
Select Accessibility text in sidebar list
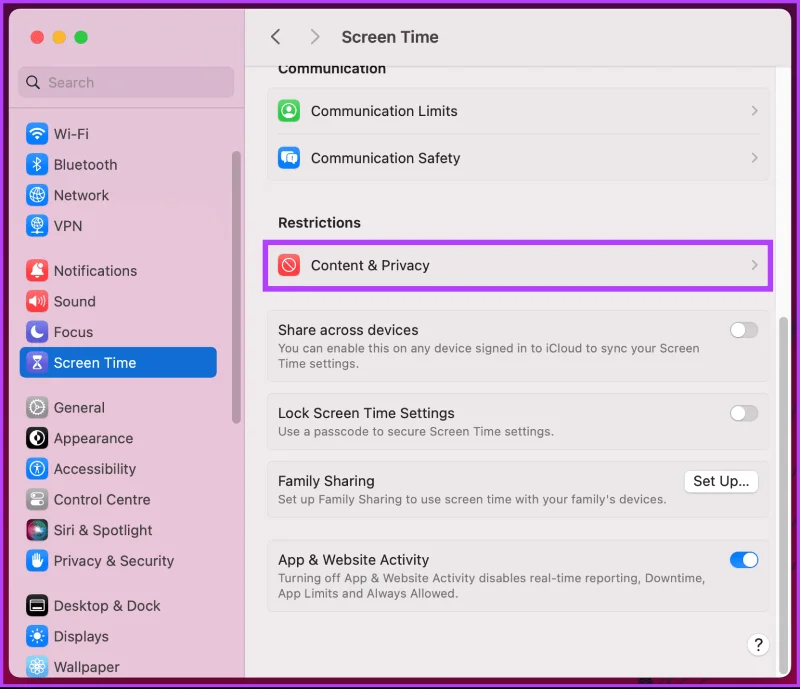click(95, 469)
